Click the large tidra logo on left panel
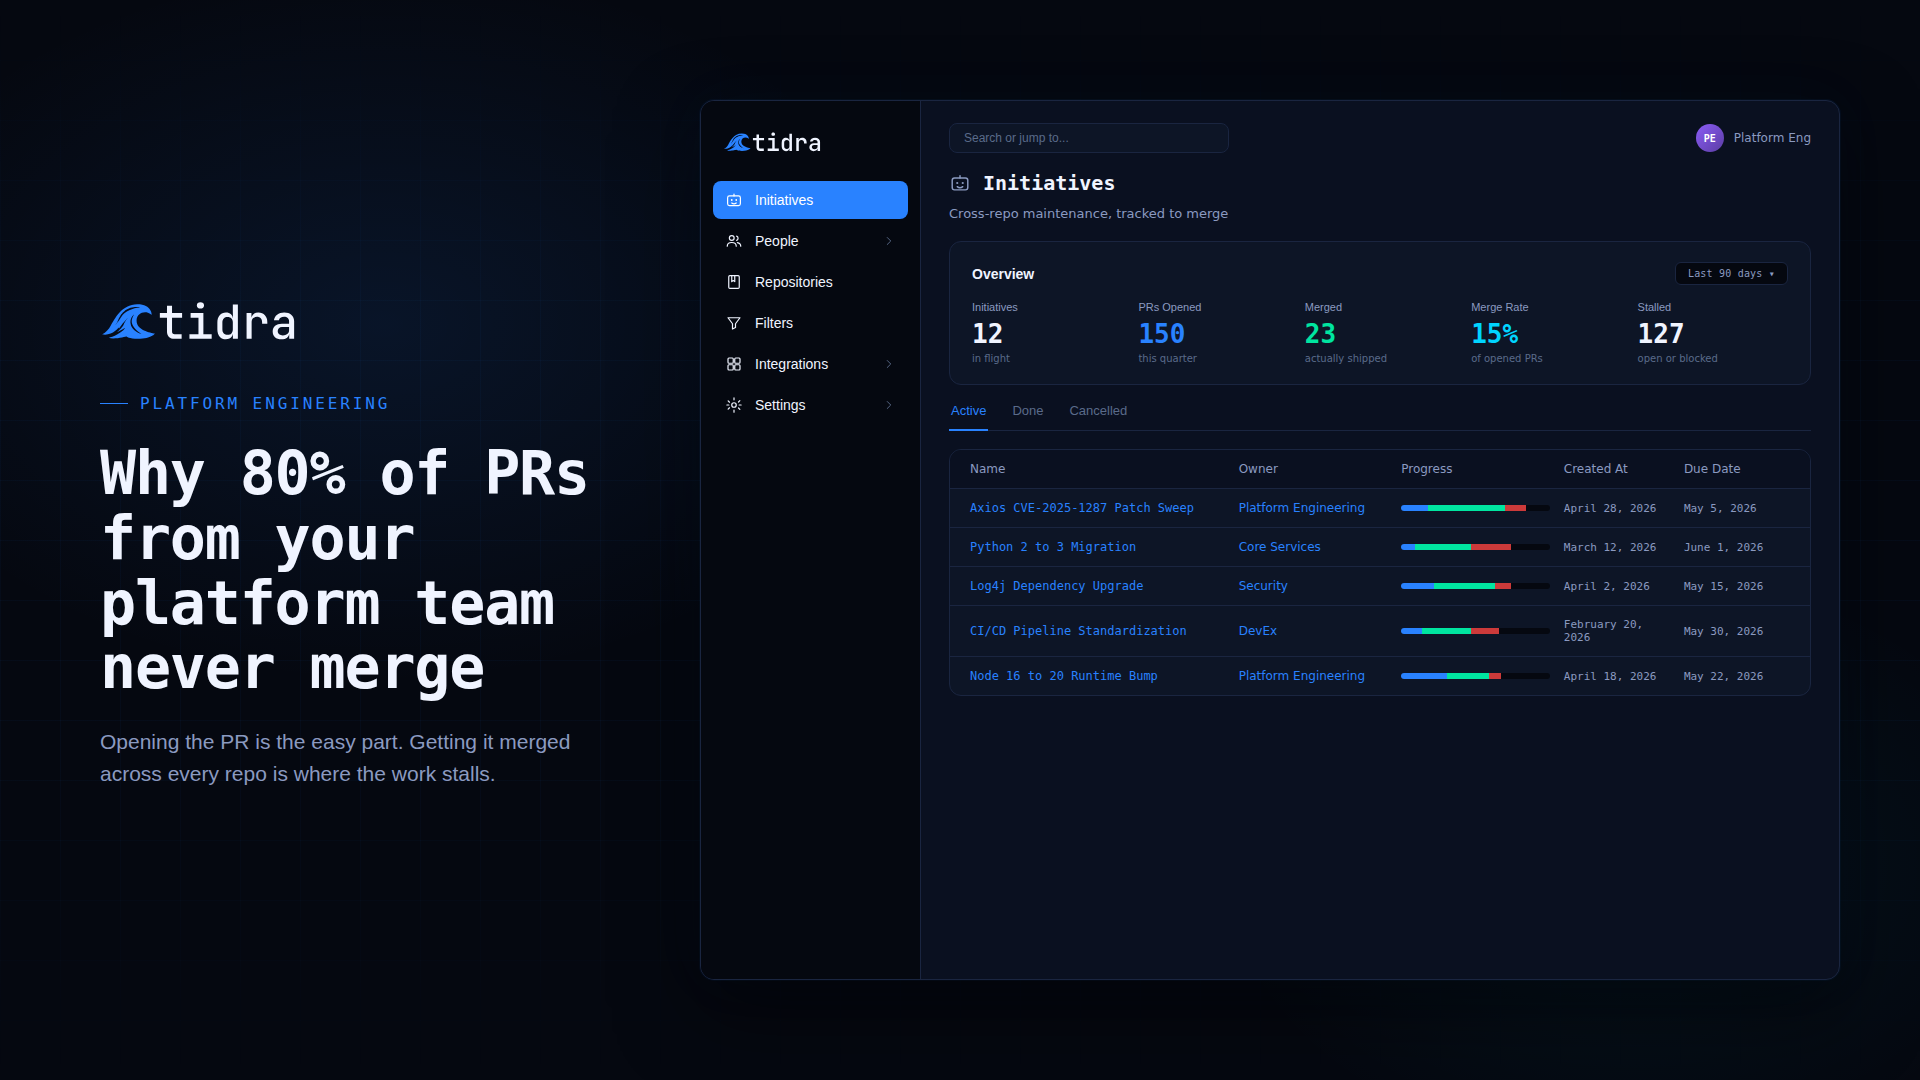 pyautogui.click(x=199, y=322)
